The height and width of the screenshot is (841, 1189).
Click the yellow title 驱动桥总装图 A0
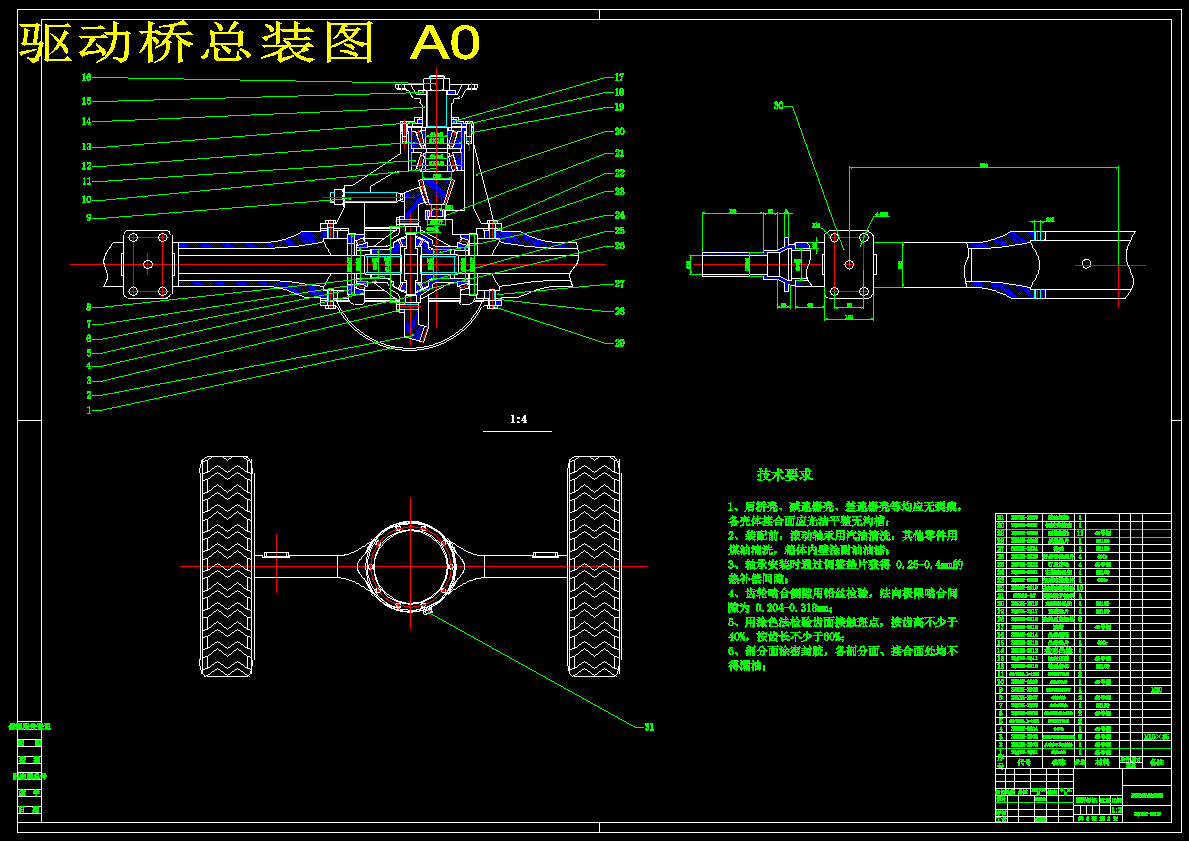tap(249, 43)
